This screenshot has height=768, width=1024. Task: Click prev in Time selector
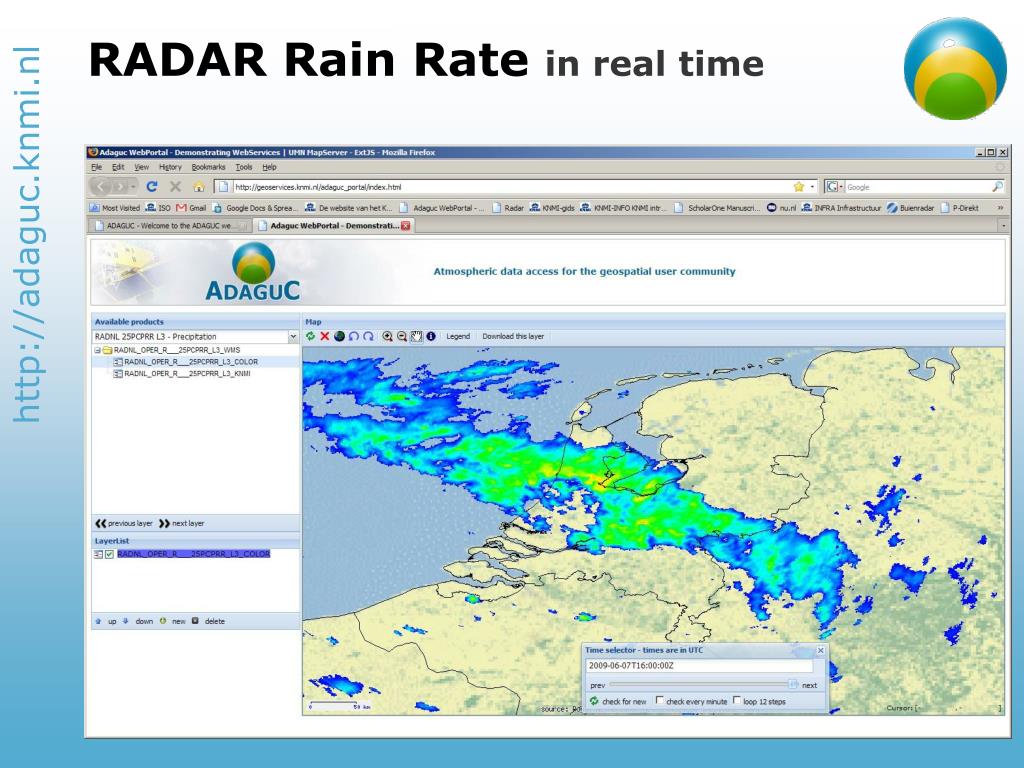pos(598,685)
